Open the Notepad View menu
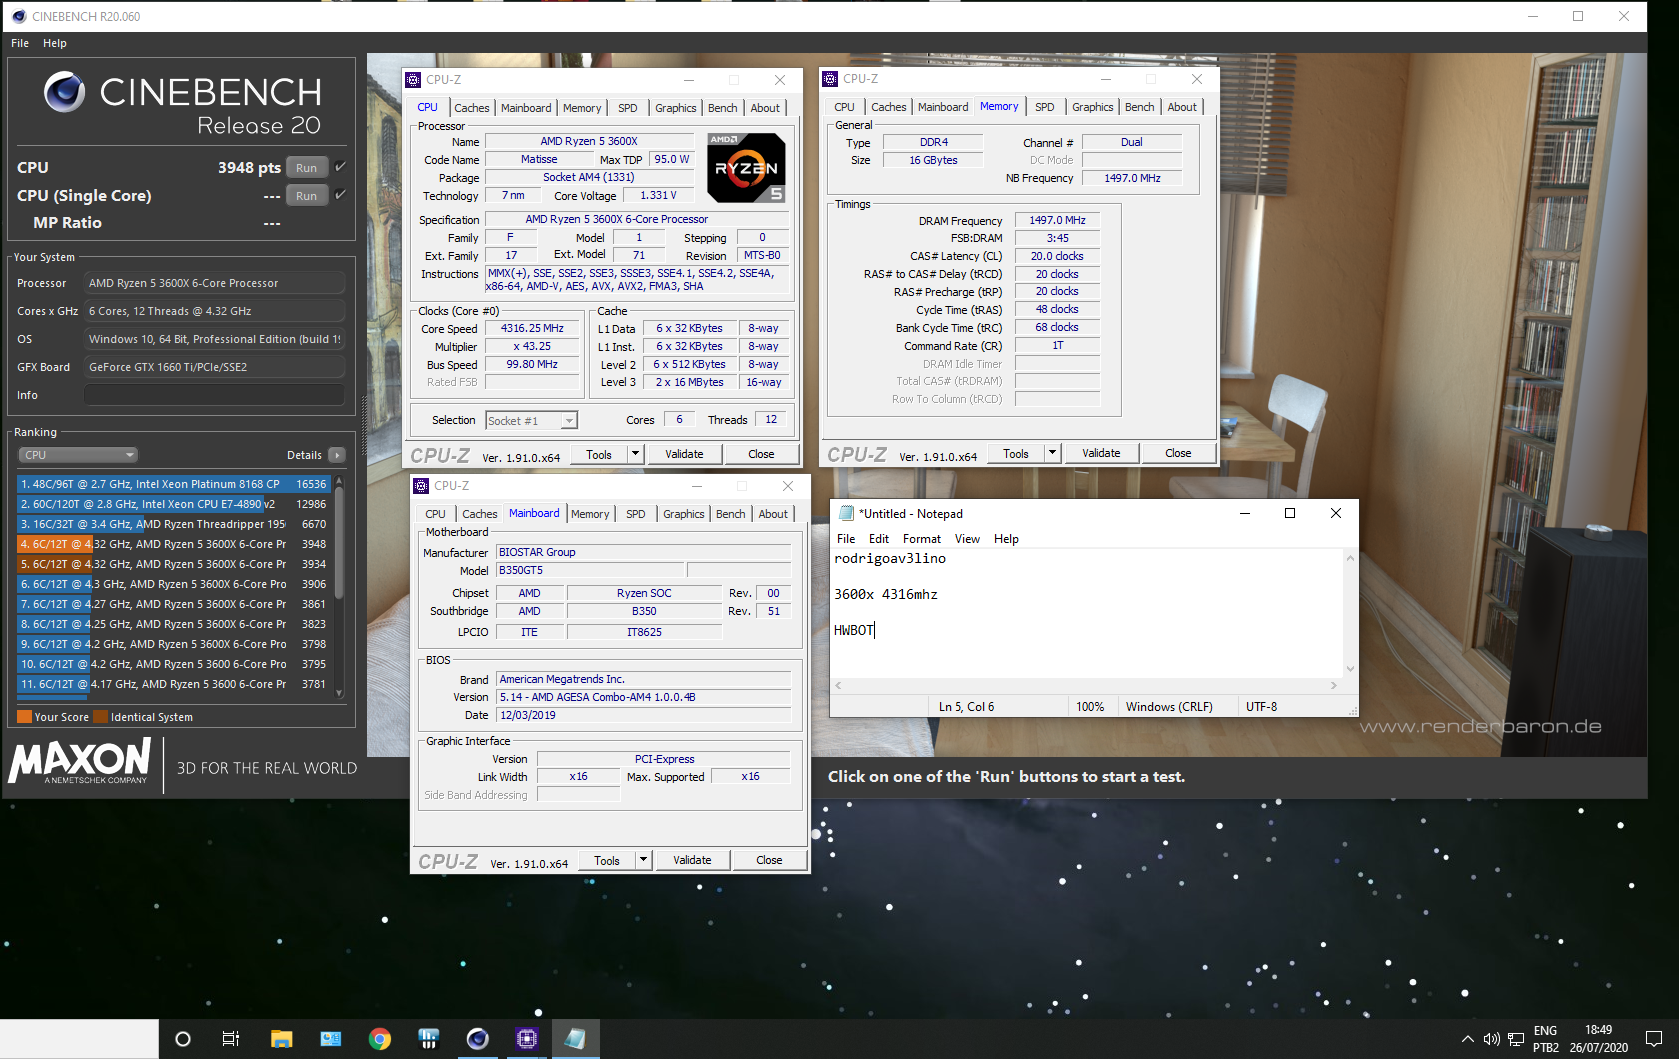Image resolution: width=1679 pixels, height=1059 pixels. [967, 538]
